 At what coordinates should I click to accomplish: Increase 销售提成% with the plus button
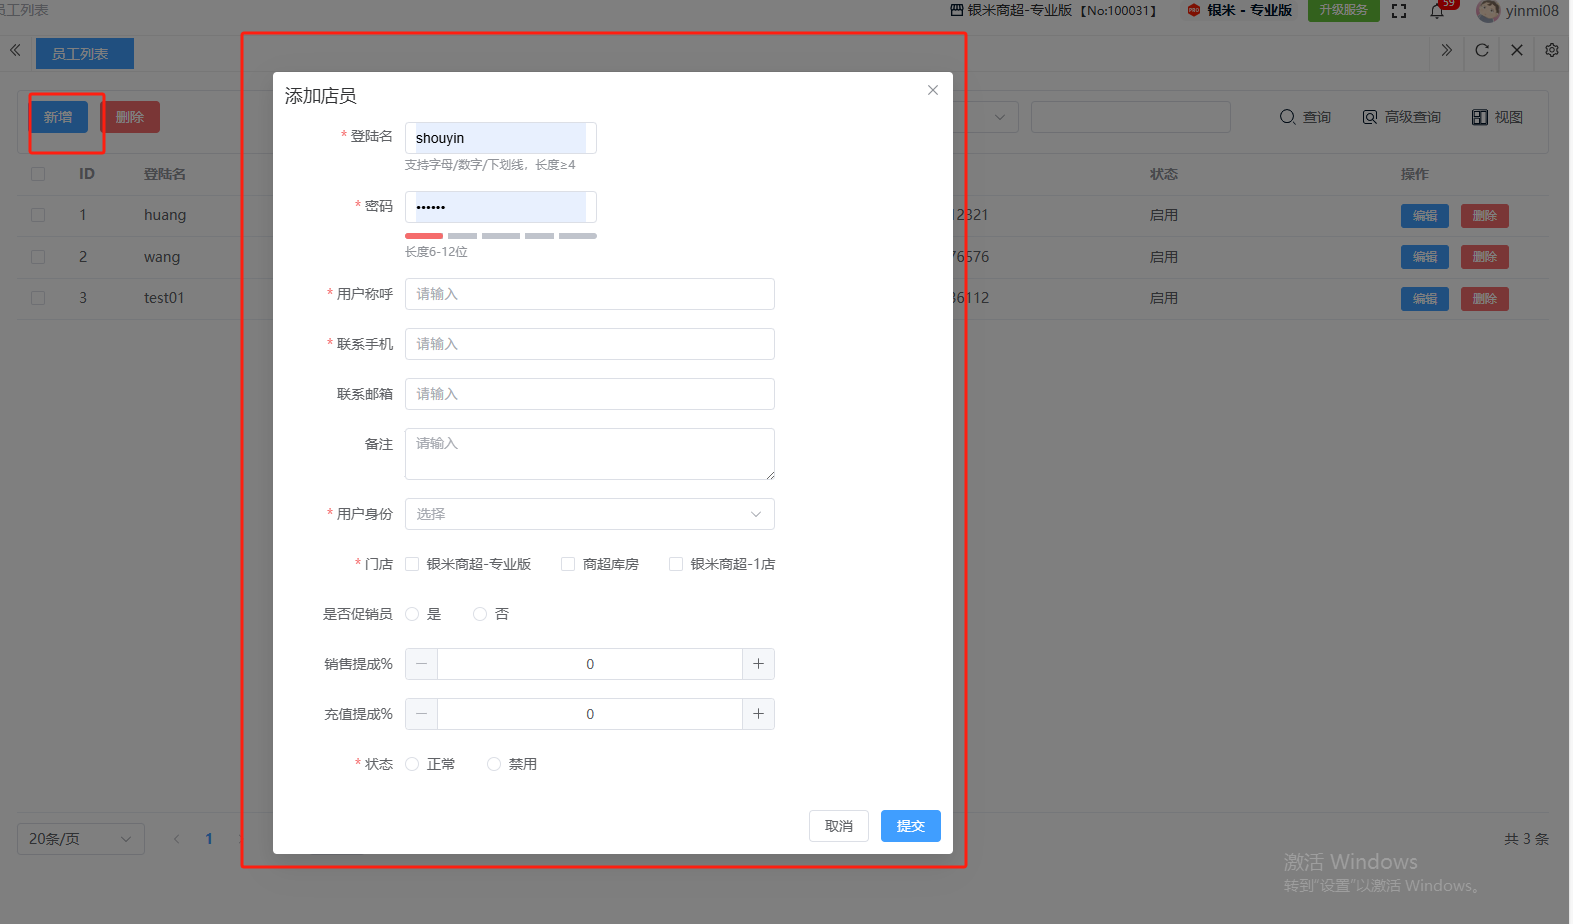tap(758, 664)
